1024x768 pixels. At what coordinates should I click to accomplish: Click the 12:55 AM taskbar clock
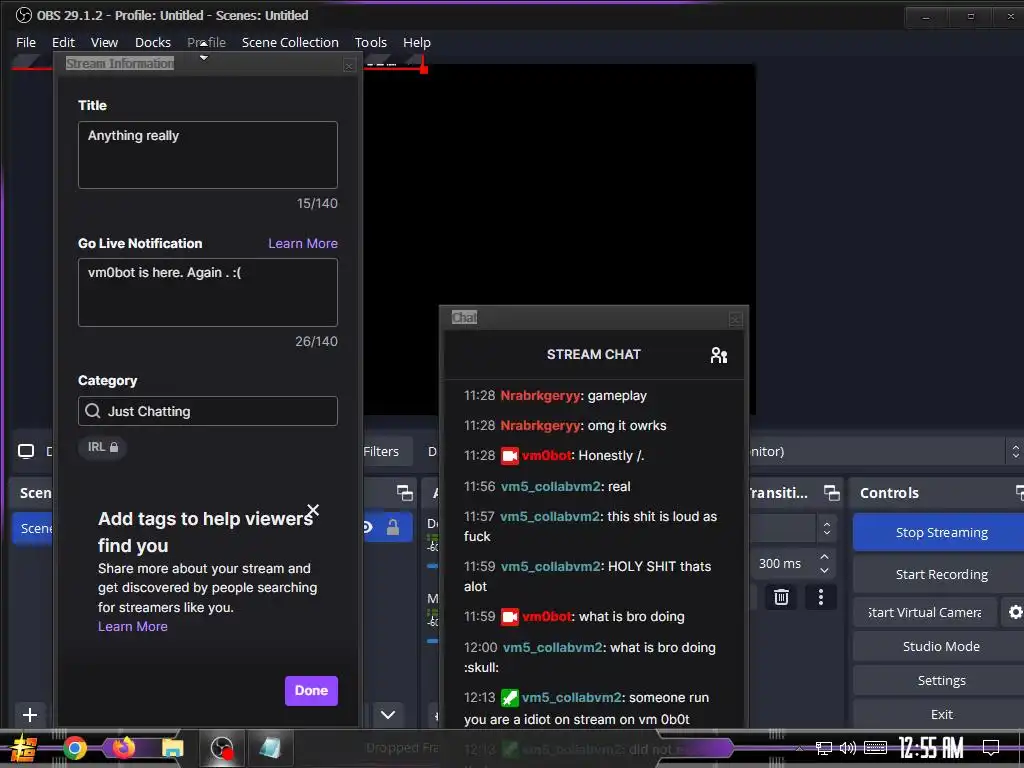coord(931,748)
